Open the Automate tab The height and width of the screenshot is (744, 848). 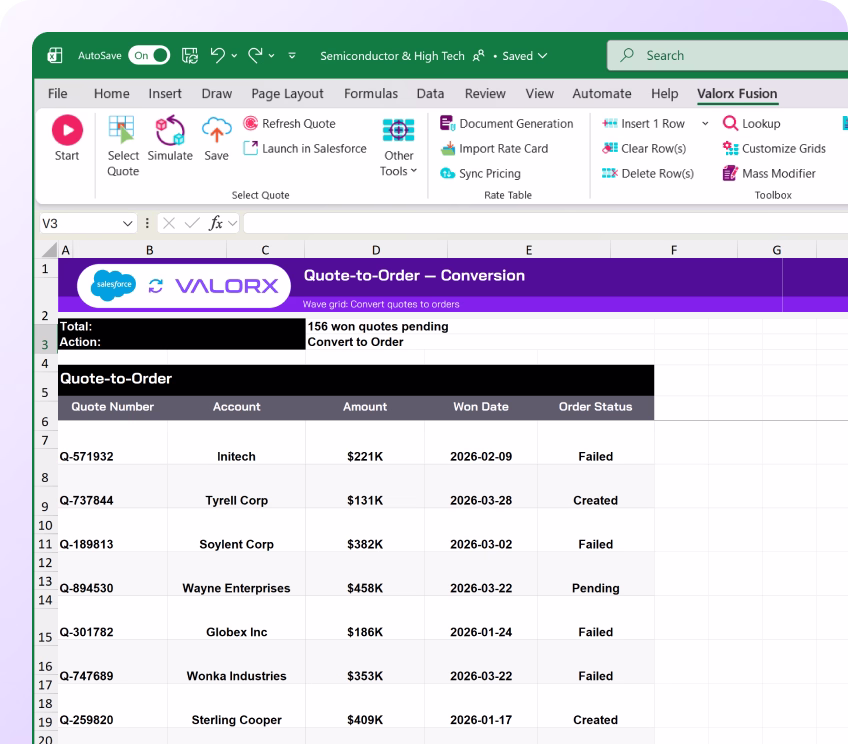[x=601, y=94]
